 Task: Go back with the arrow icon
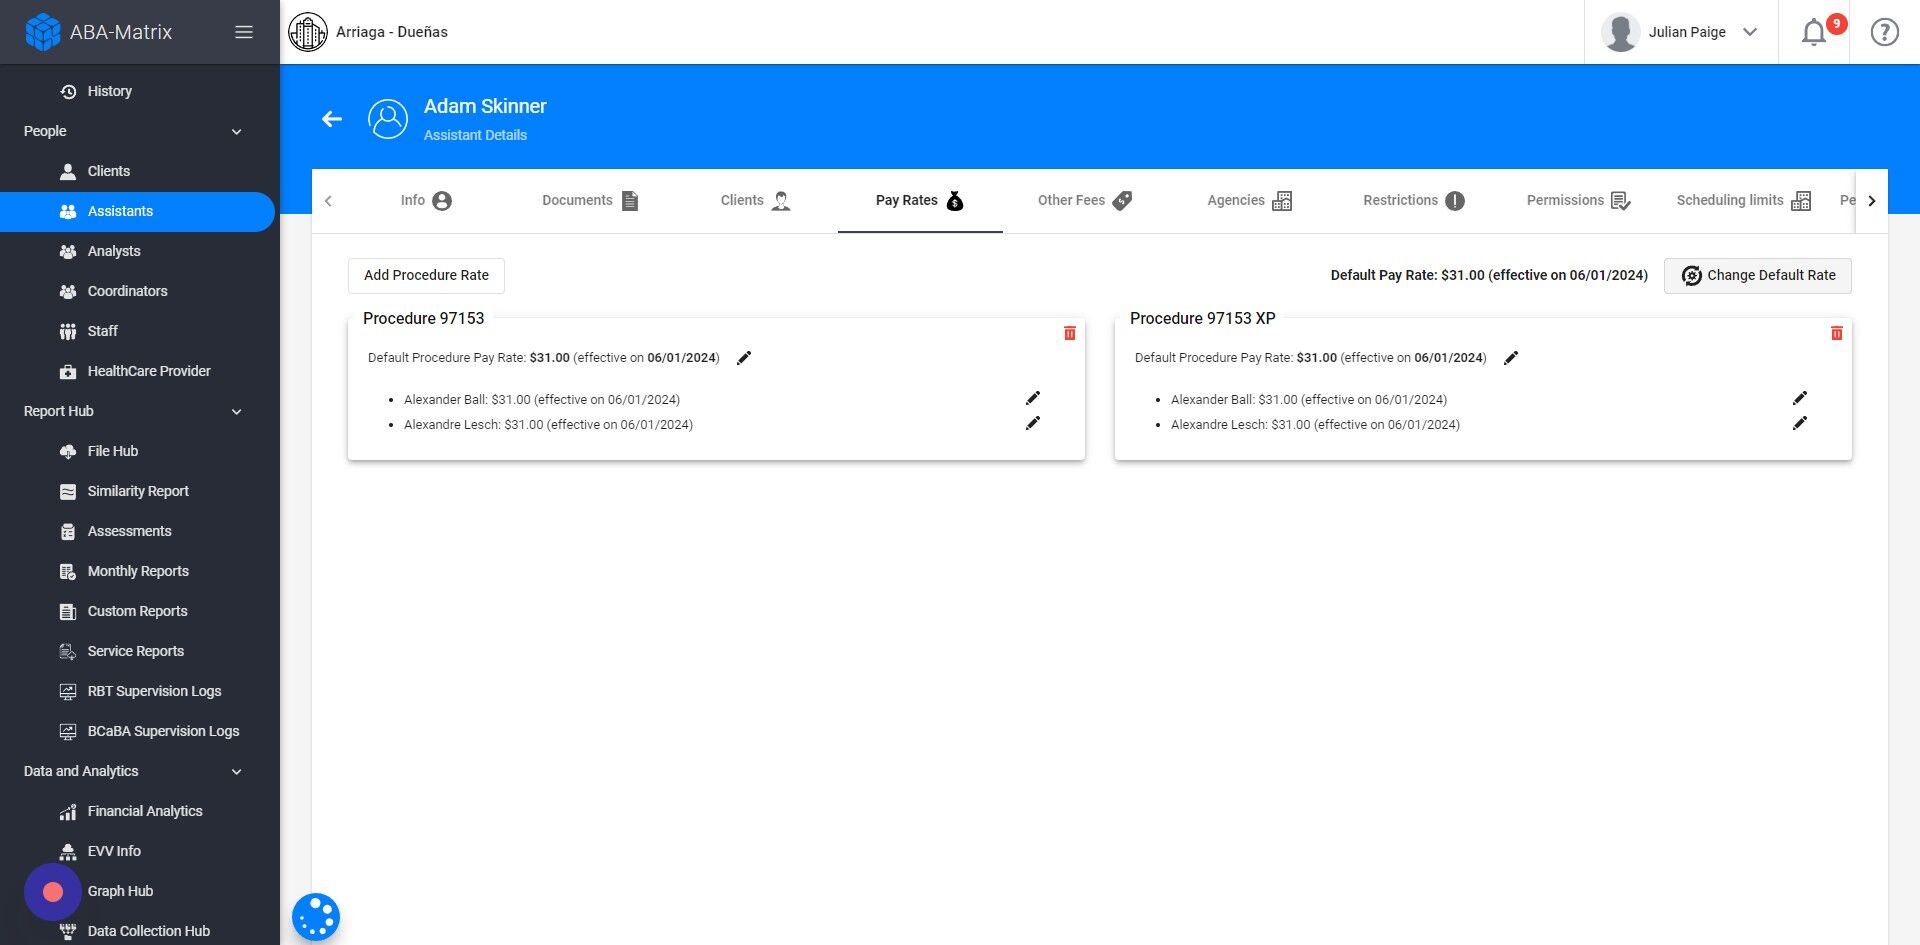[x=332, y=119]
